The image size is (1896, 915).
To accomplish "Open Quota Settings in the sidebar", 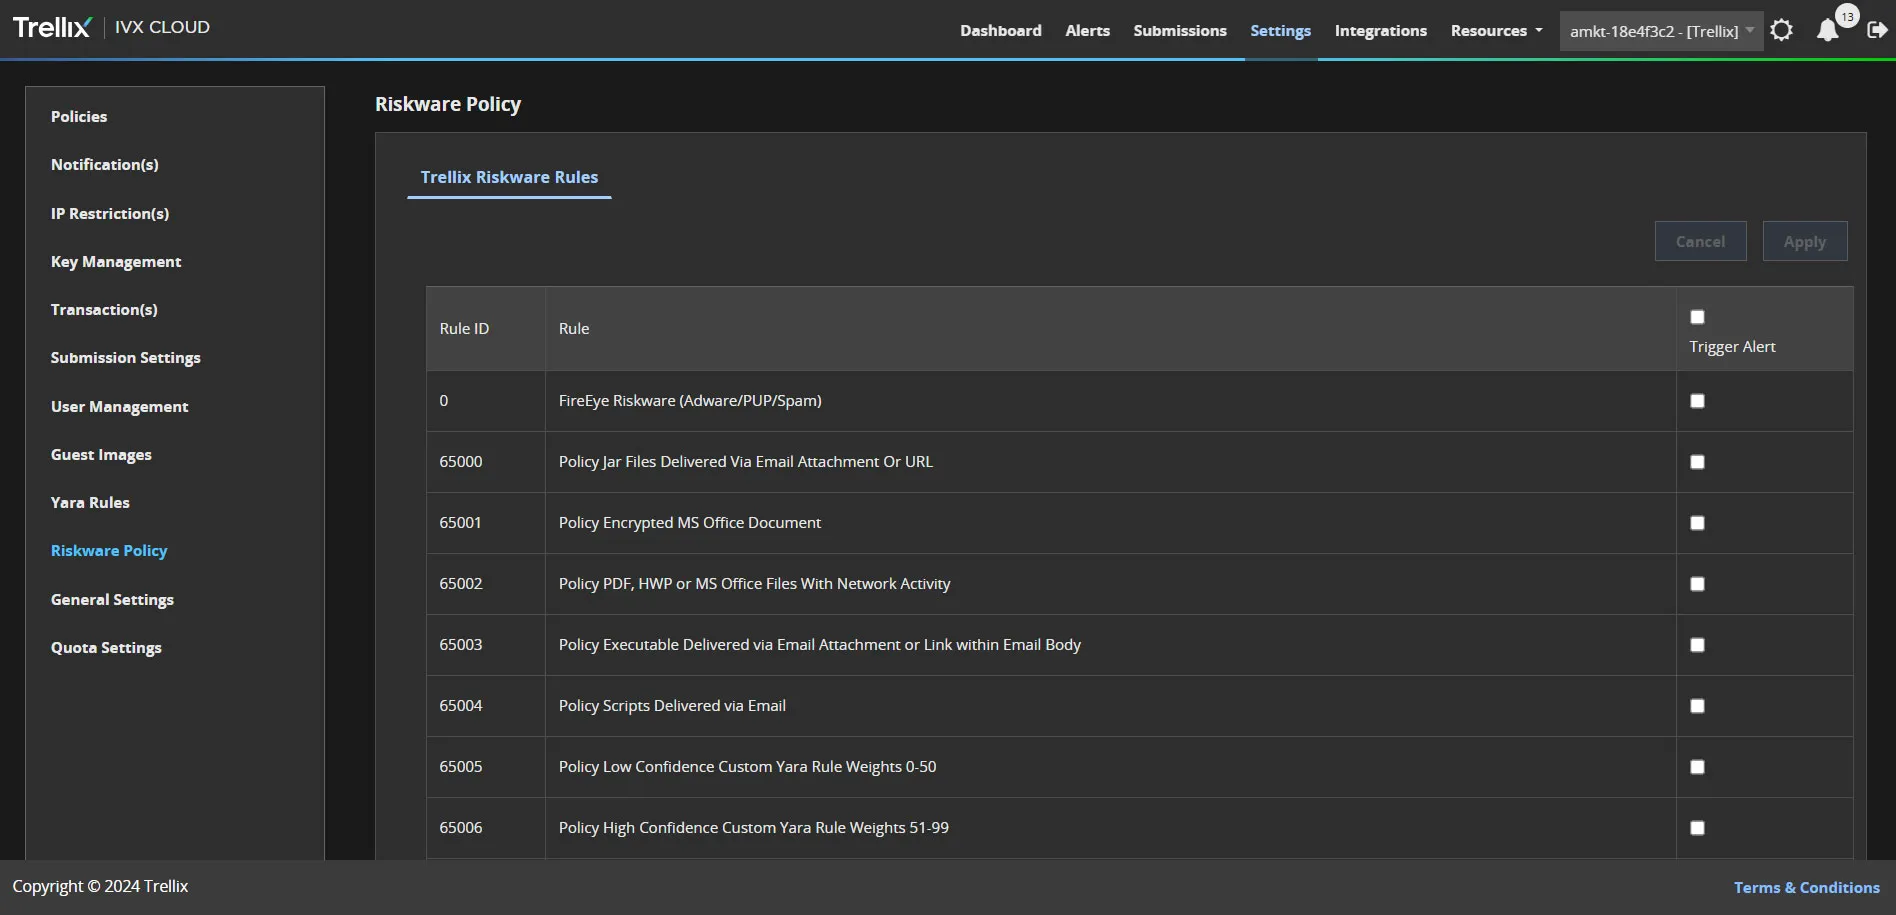I will (x=106, y=648).
